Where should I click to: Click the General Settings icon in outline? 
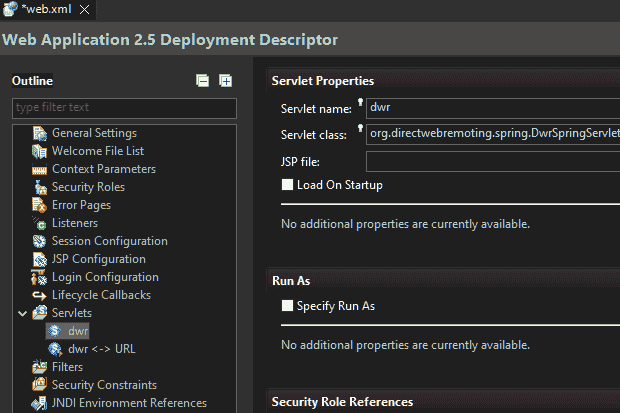coord(40,133)
